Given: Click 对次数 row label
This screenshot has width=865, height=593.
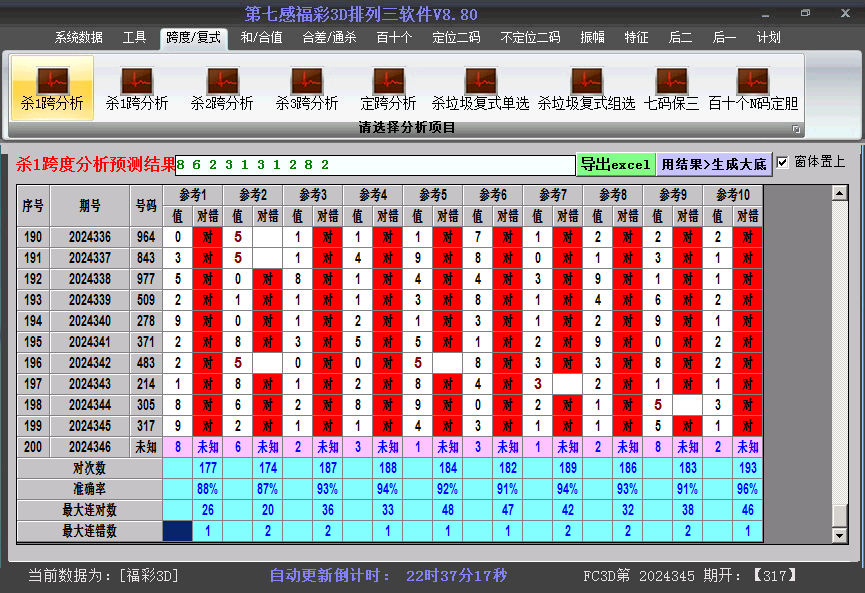Looking at the screenshot, I should point(89,468).
